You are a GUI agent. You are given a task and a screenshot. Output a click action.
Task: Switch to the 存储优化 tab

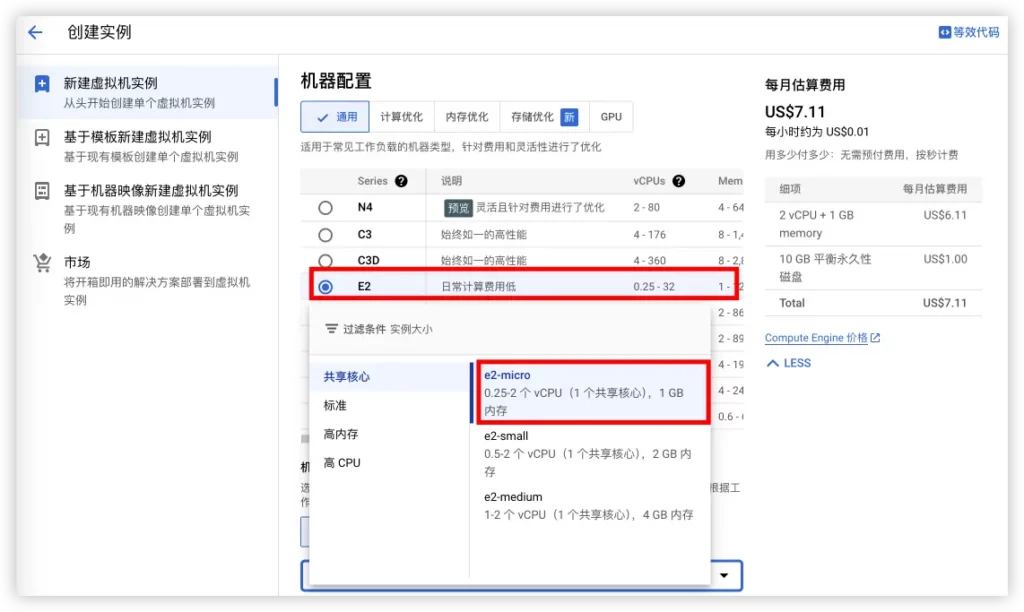tap(544, 117)
